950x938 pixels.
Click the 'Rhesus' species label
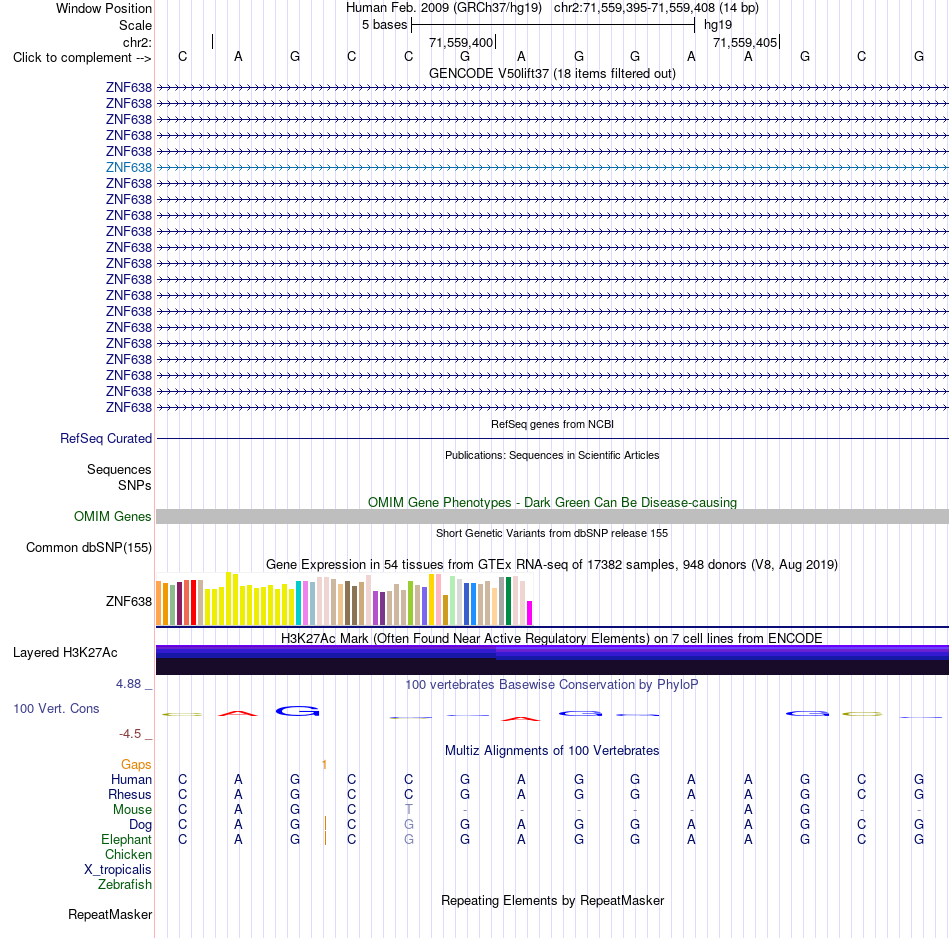130,794
